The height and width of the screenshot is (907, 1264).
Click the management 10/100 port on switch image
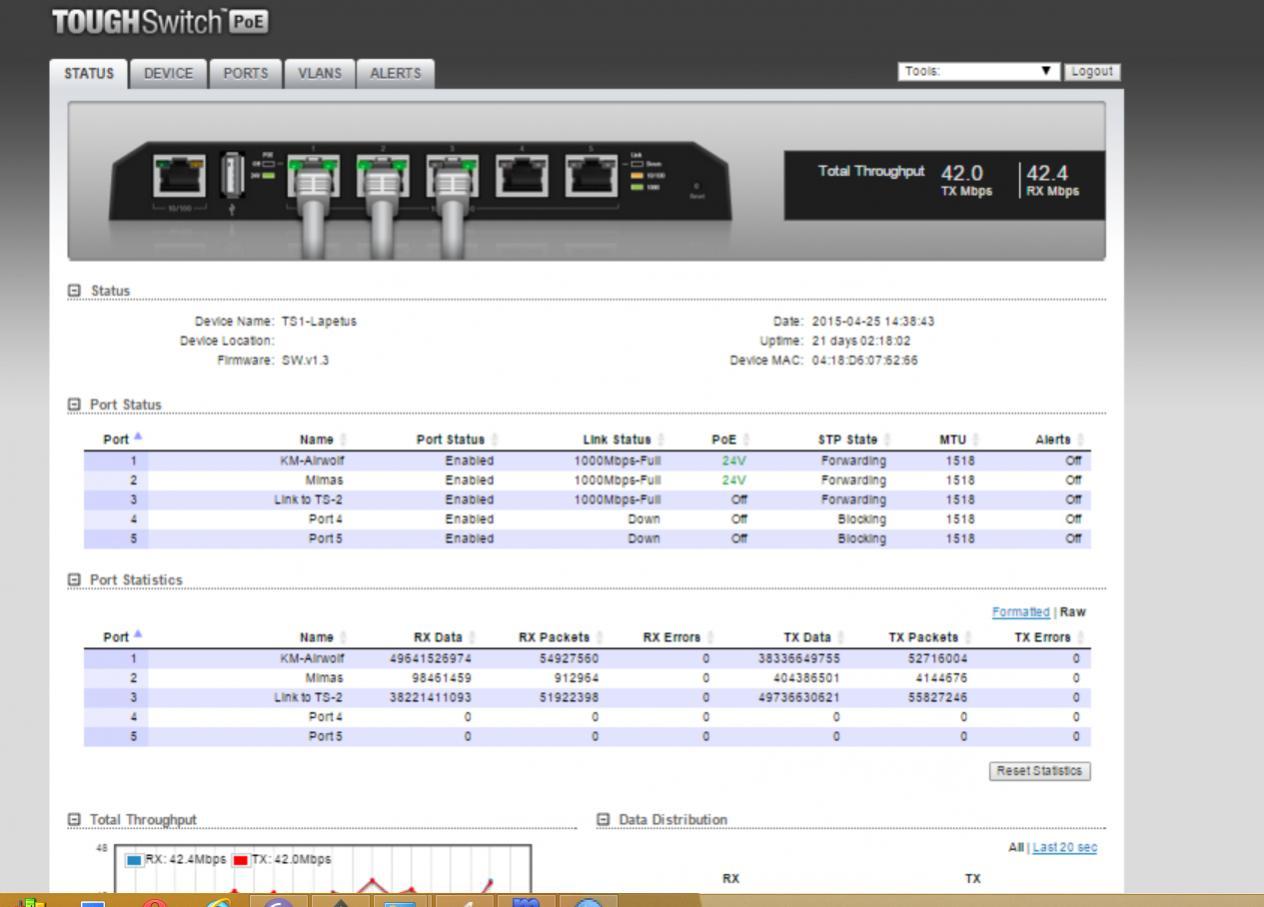pyautogui.click(x=180, y=177)
